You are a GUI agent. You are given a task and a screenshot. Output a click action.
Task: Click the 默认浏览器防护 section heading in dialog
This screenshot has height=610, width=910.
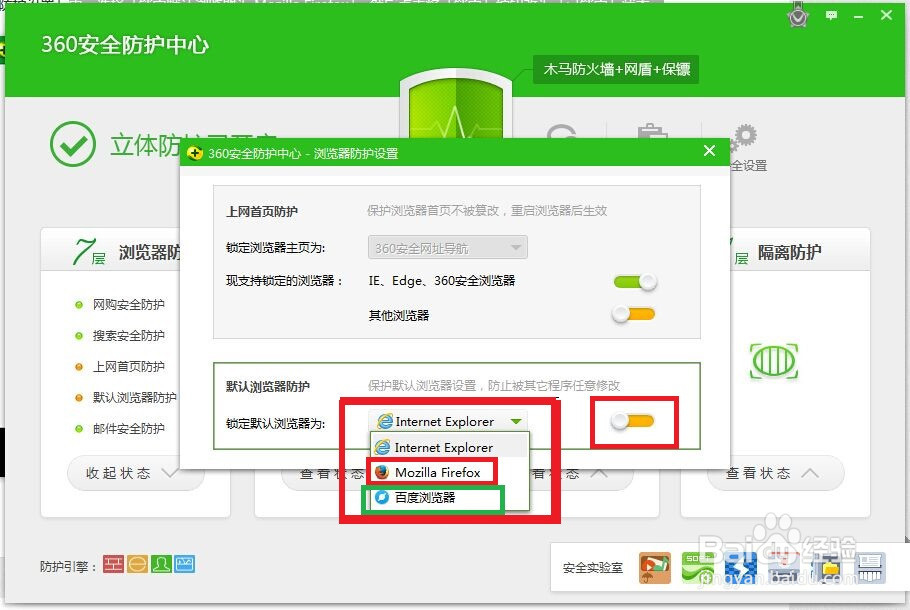(268, 387)
